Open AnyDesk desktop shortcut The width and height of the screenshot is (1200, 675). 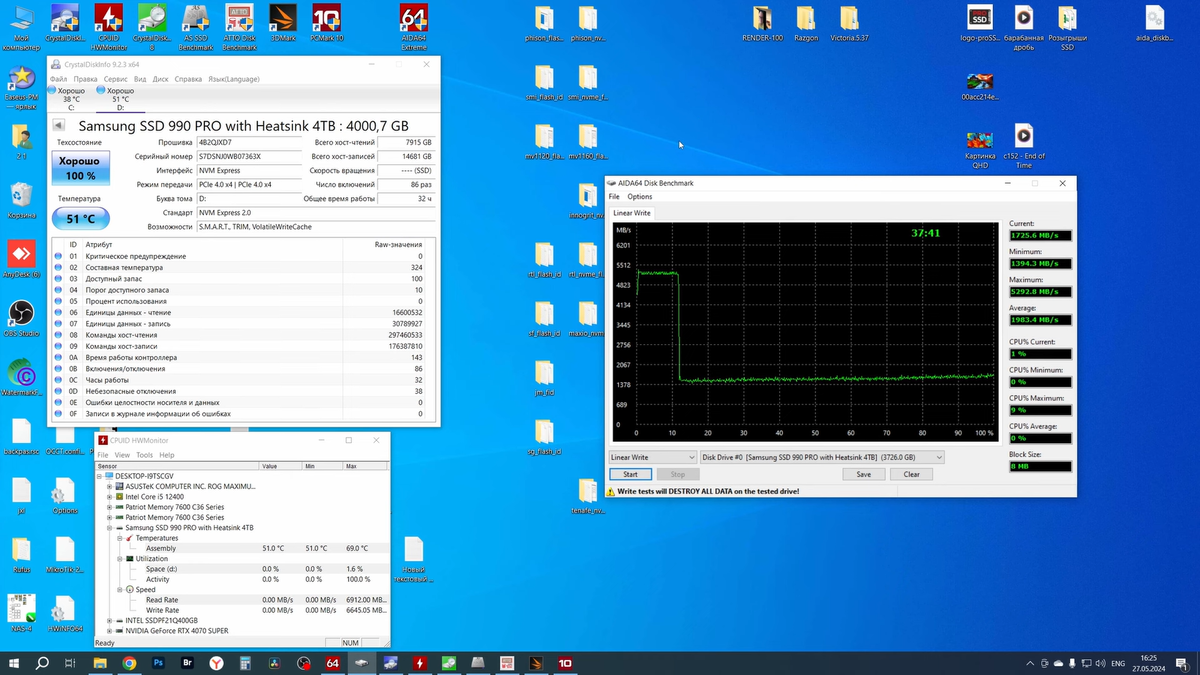pyautogui.click(x=21, y=258)
